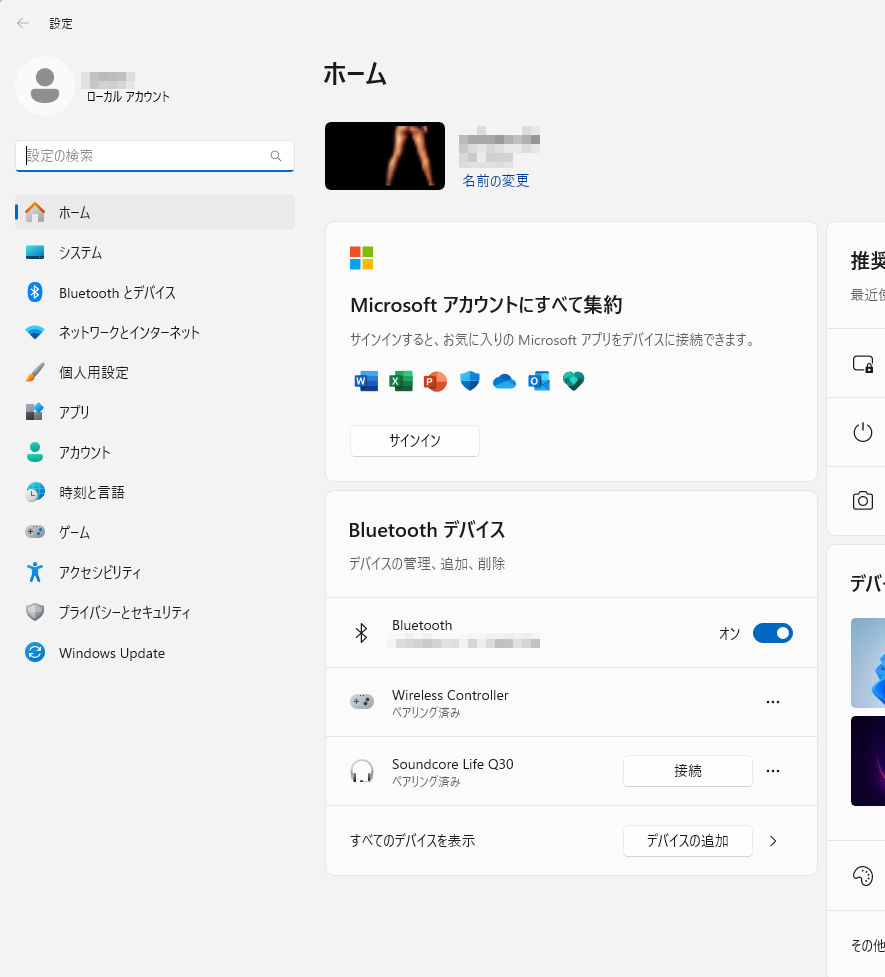The height and width of the screenshot is (977, 885).
Task: Focus the 設定の検索 search field
Action: point(145,156)
